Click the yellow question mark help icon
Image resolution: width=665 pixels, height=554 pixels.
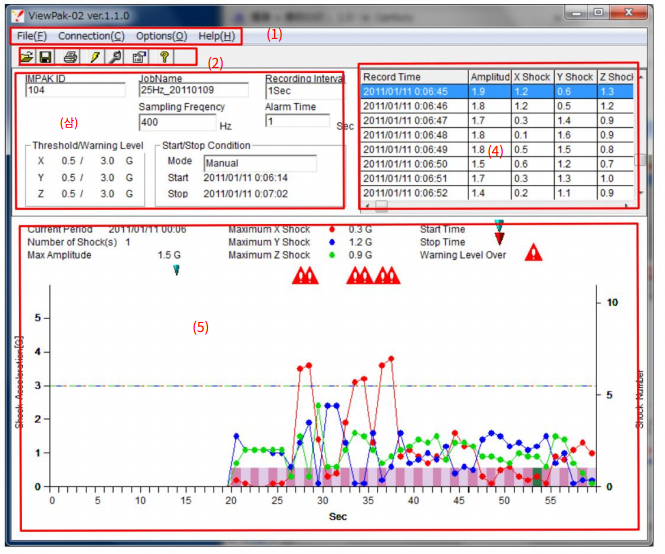(x=164, y=58)
